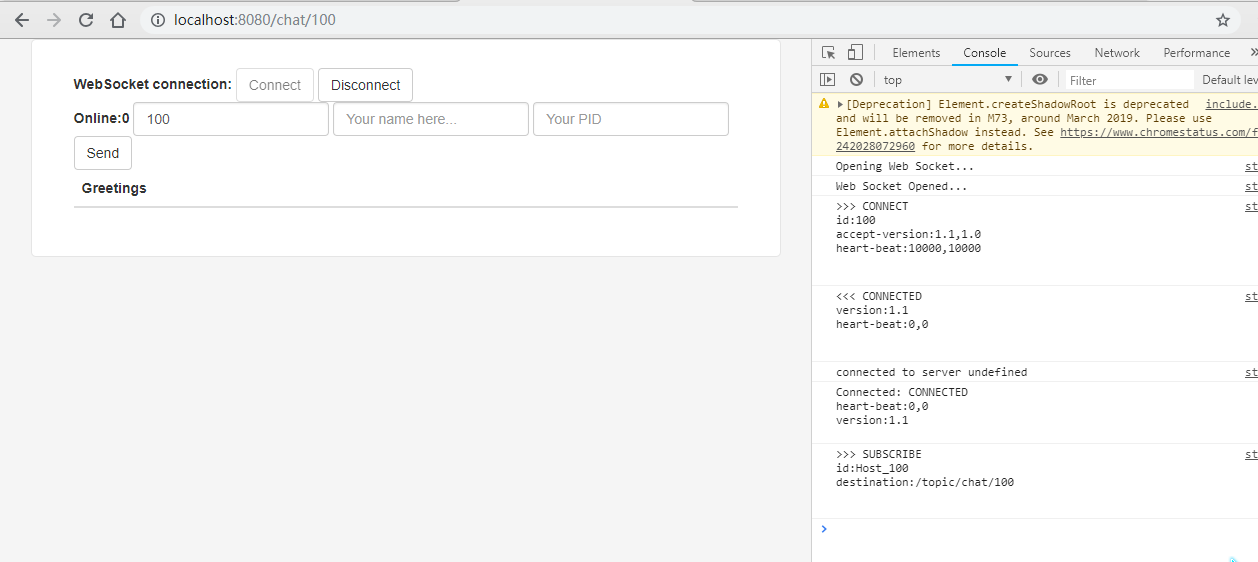1258x562 pixels.
Task: Reload the current page
Action: click(x=86, y=20)
